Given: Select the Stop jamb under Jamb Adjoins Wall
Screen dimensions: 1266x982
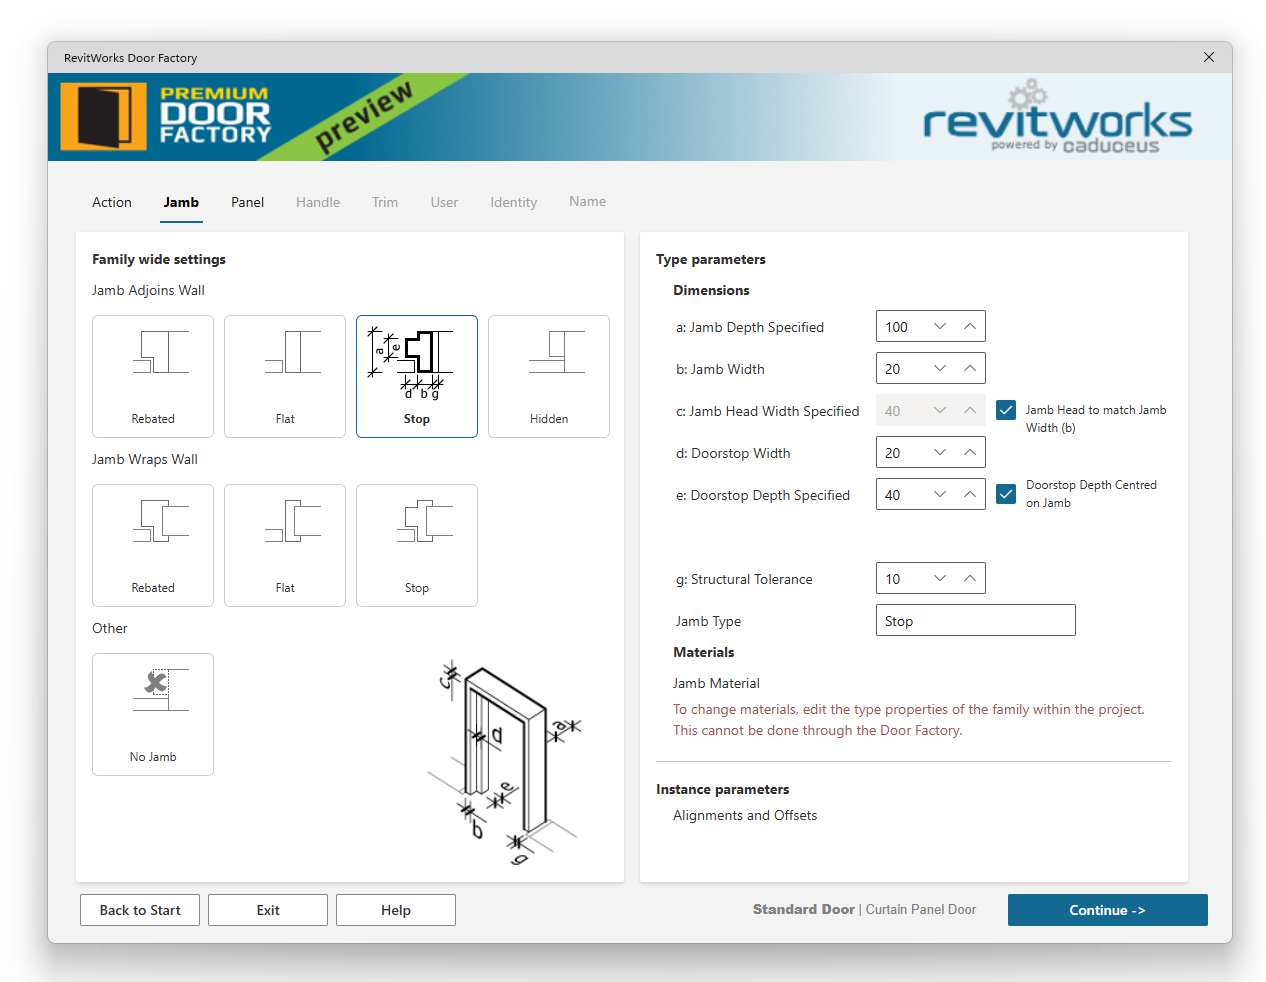Looking at the screenshot, I should 417,376.
